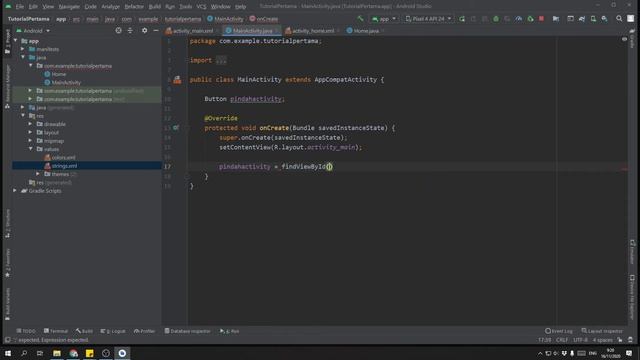Click the red Stop button icon

(x=541, y=19)
